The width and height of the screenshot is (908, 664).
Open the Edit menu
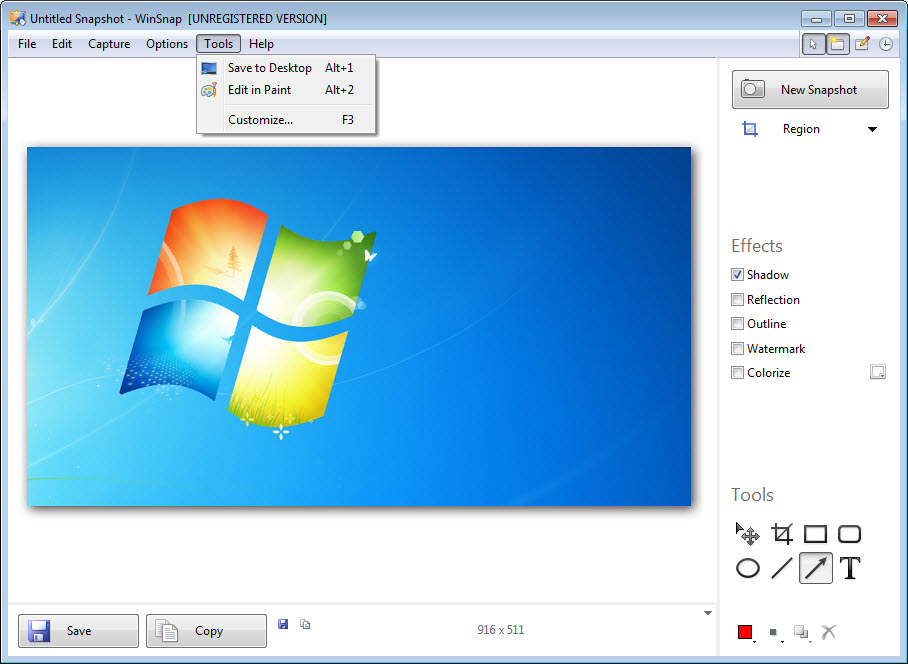click(x=62, y=44)
